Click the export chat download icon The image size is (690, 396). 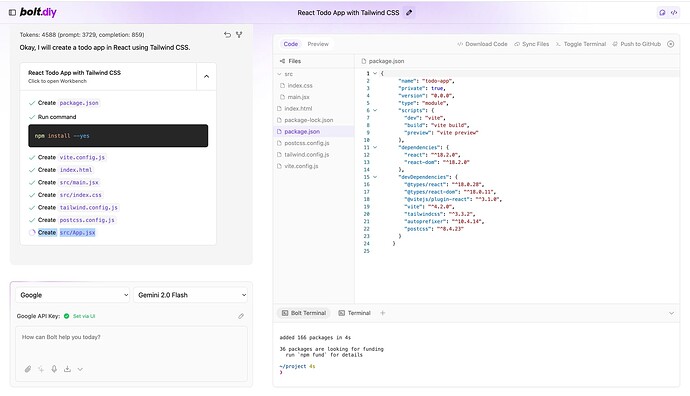click(x=67, y=369)
